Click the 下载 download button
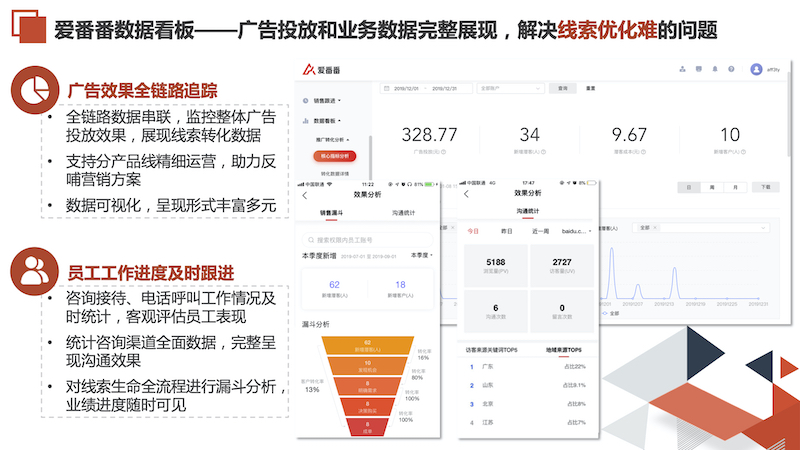 [x=766, y=187]
